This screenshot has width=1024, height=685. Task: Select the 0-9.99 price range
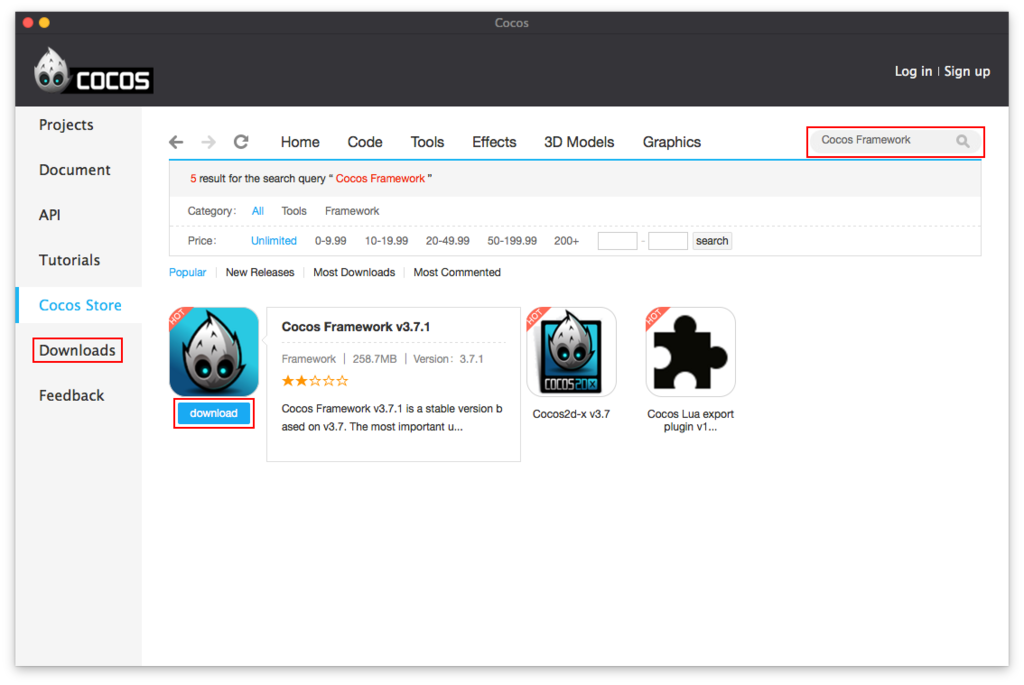click(330, 241)
